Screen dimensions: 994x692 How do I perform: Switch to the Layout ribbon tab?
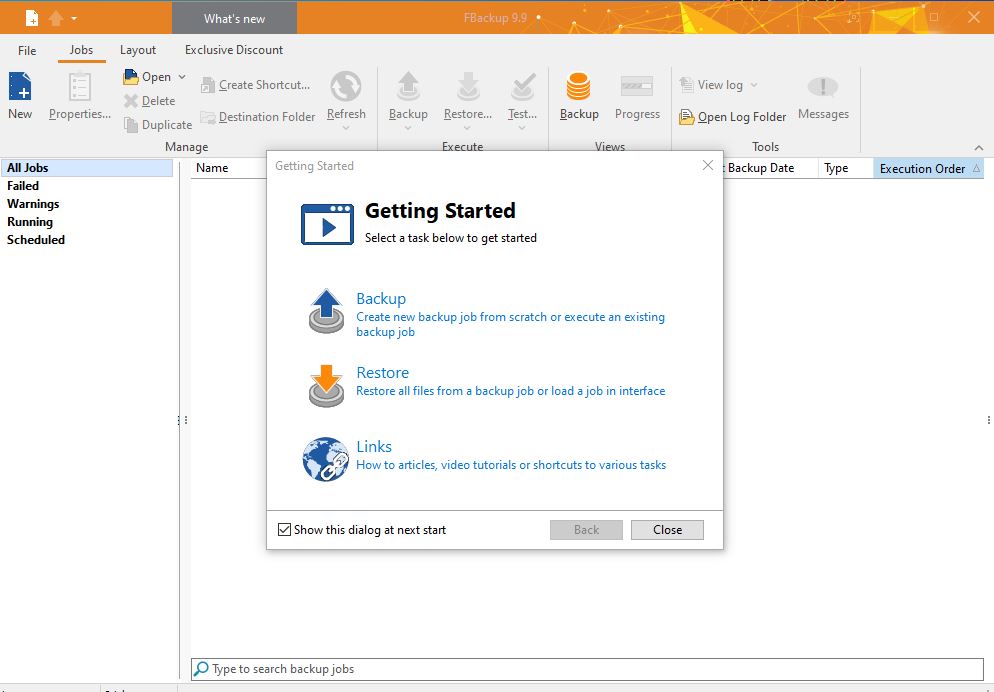(138, 50)
